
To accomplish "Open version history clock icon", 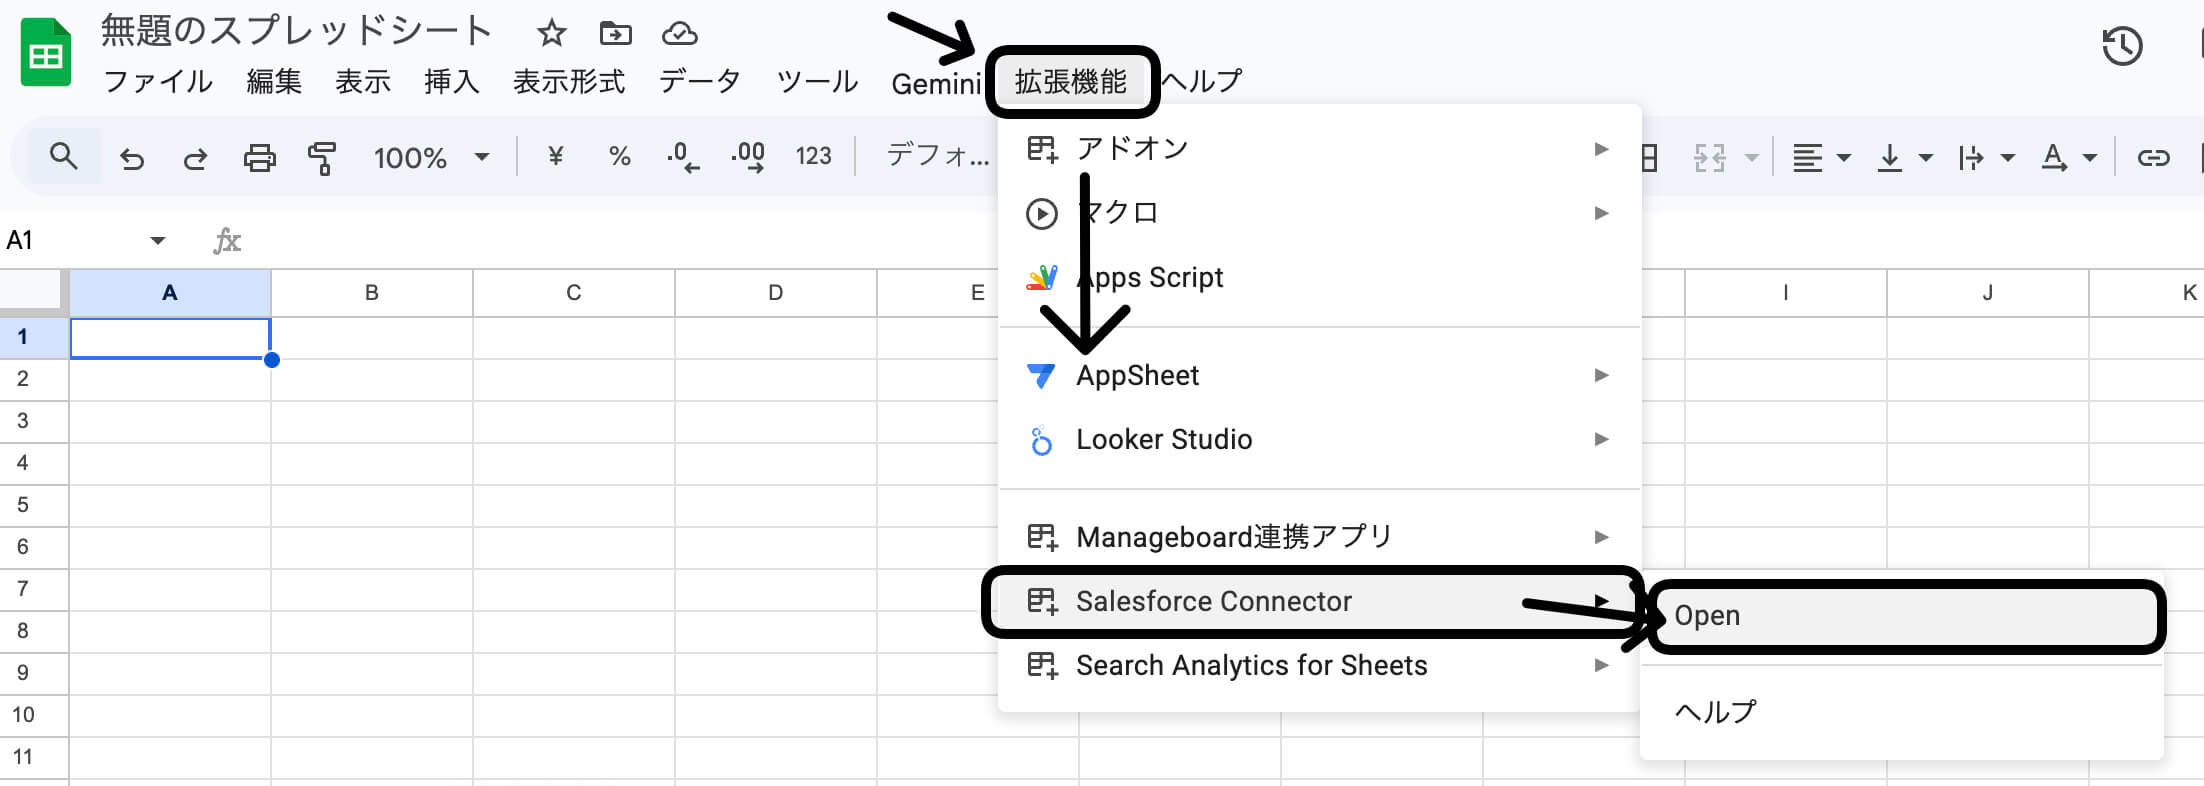I will click(2122, 46).
